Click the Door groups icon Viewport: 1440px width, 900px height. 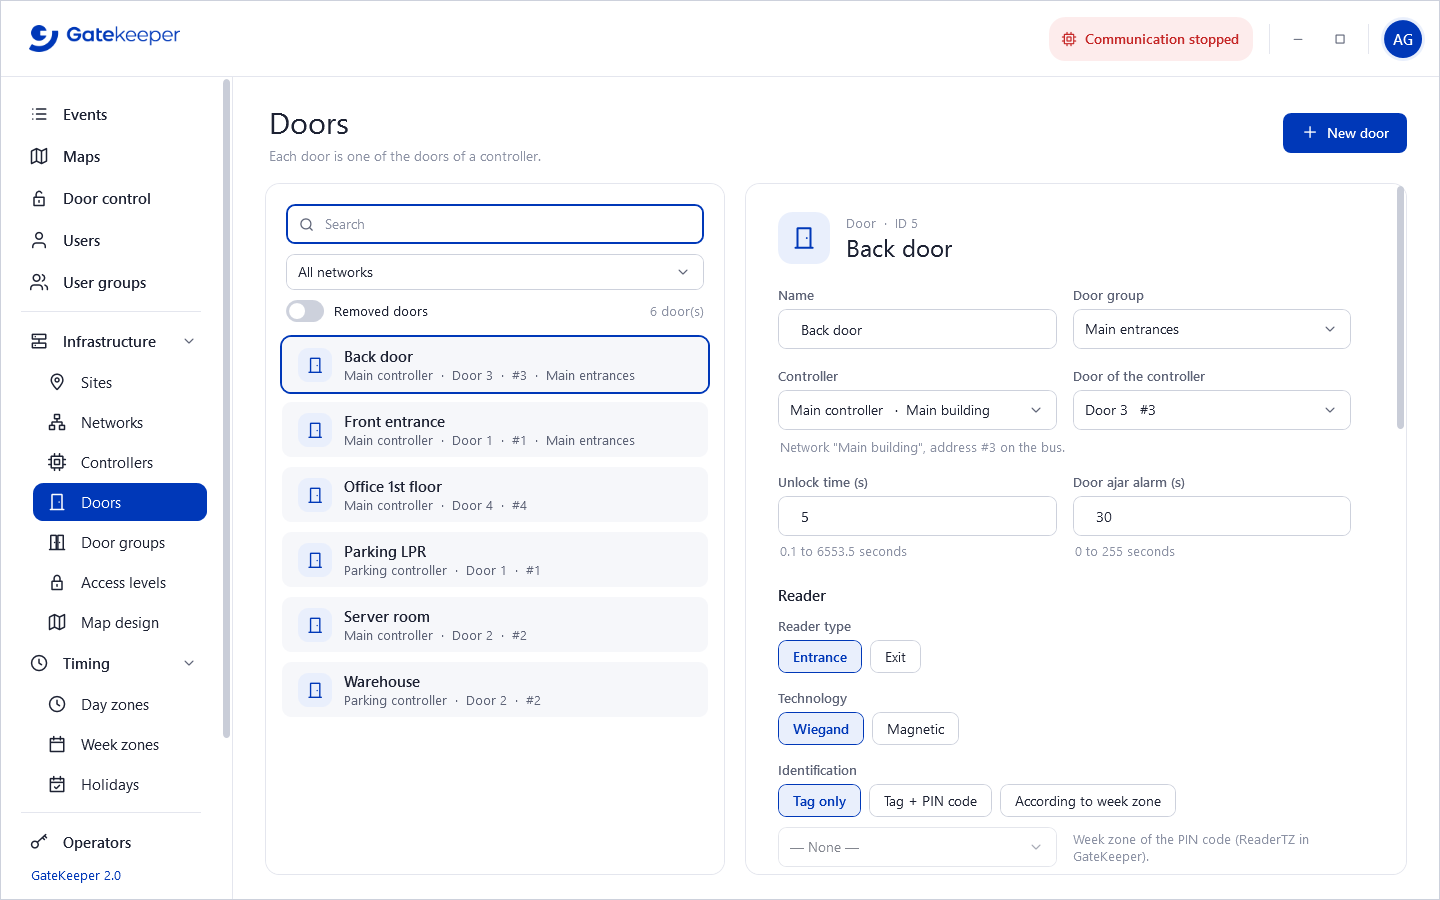point(57,542)
